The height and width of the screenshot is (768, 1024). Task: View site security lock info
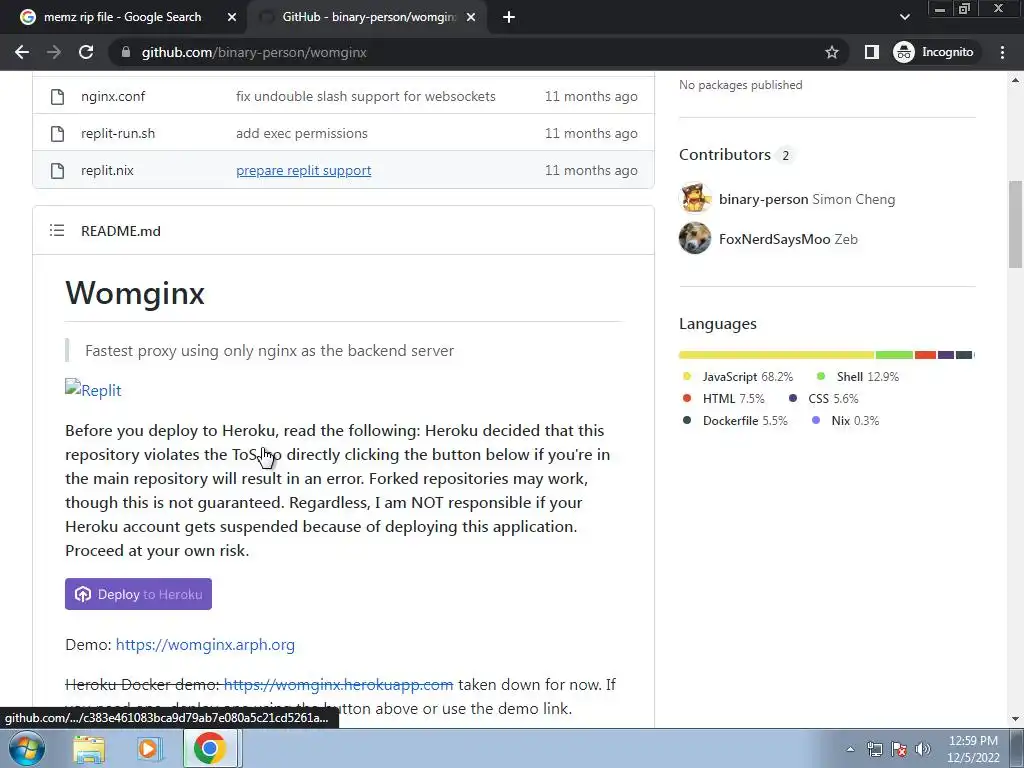pos(126,52)
